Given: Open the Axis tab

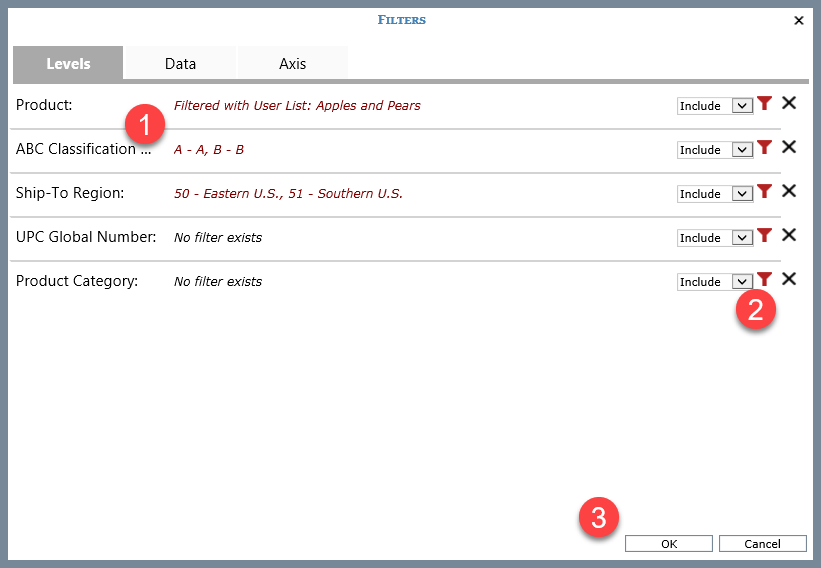Looking at the screenshot, I should 292,63.
